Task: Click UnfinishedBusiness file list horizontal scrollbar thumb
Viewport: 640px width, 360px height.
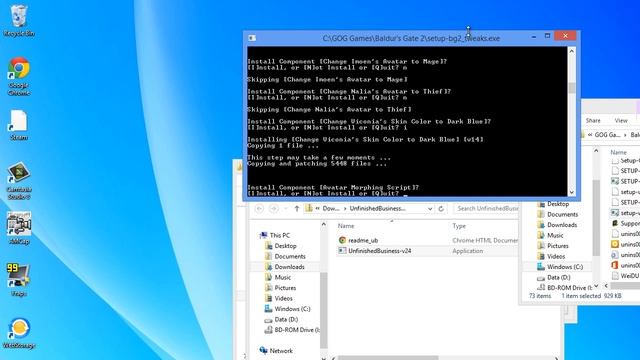Action: coord(388,358)
